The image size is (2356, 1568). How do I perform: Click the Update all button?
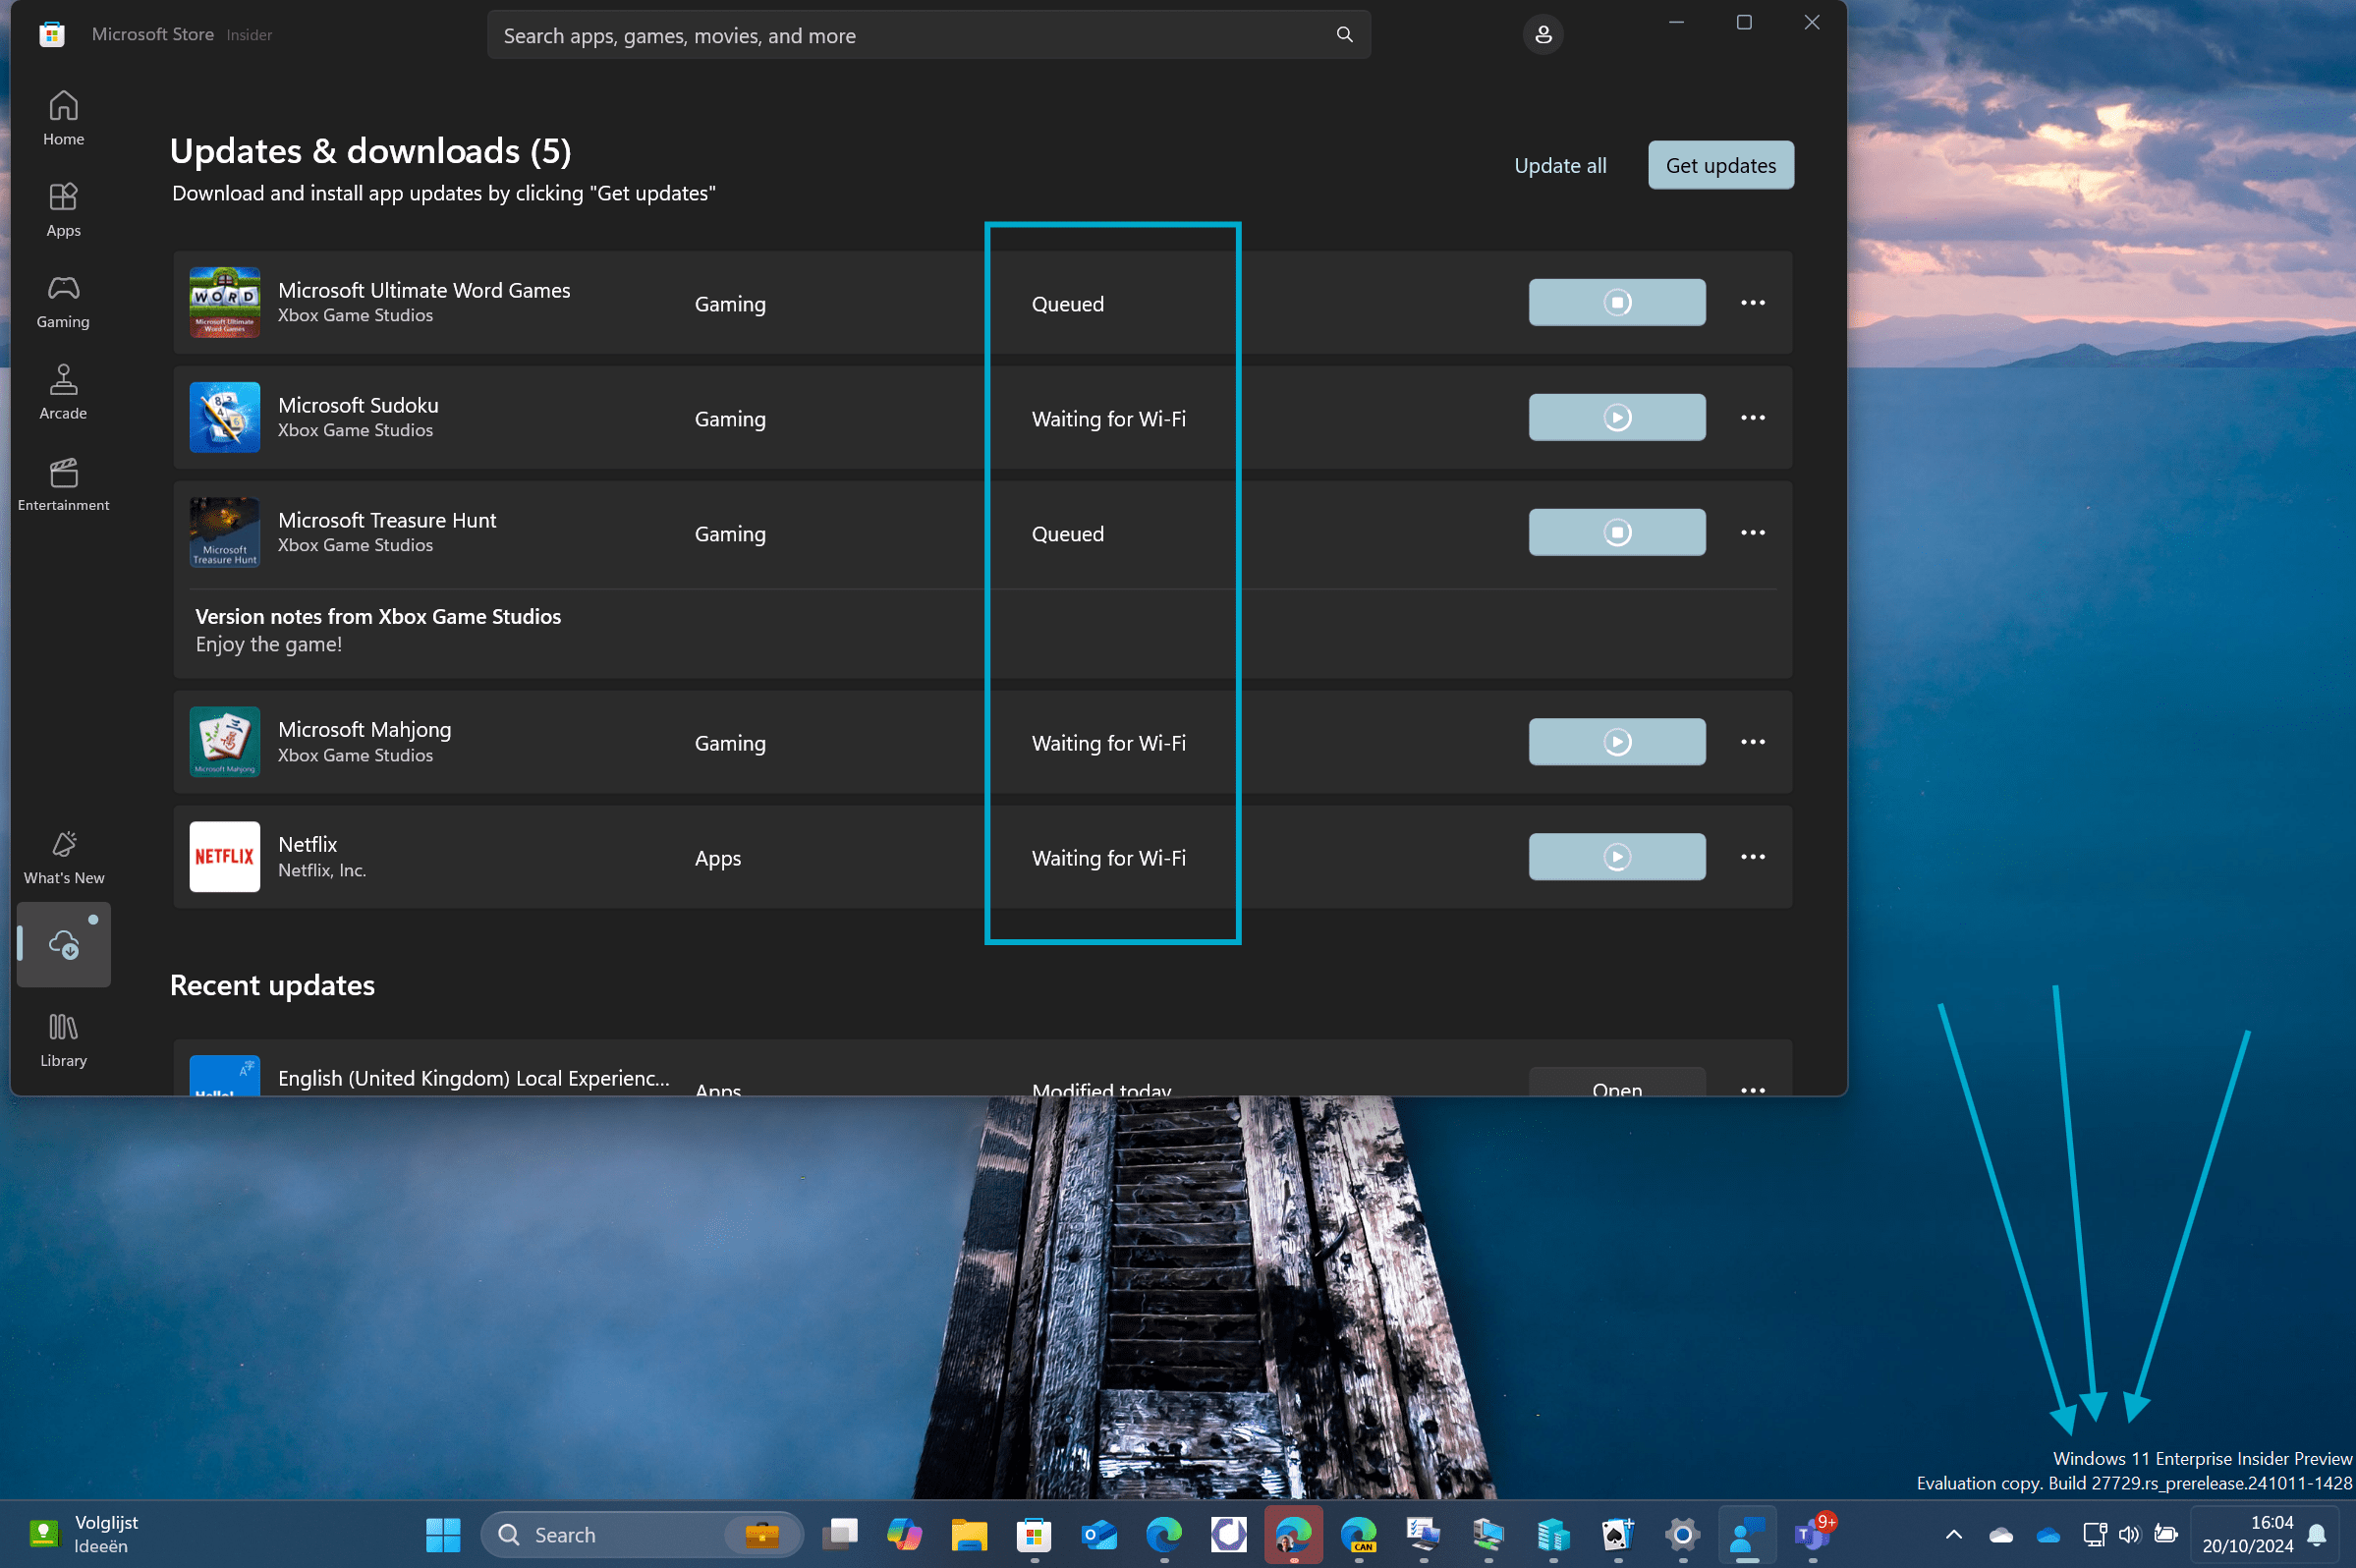[1559, 165]
